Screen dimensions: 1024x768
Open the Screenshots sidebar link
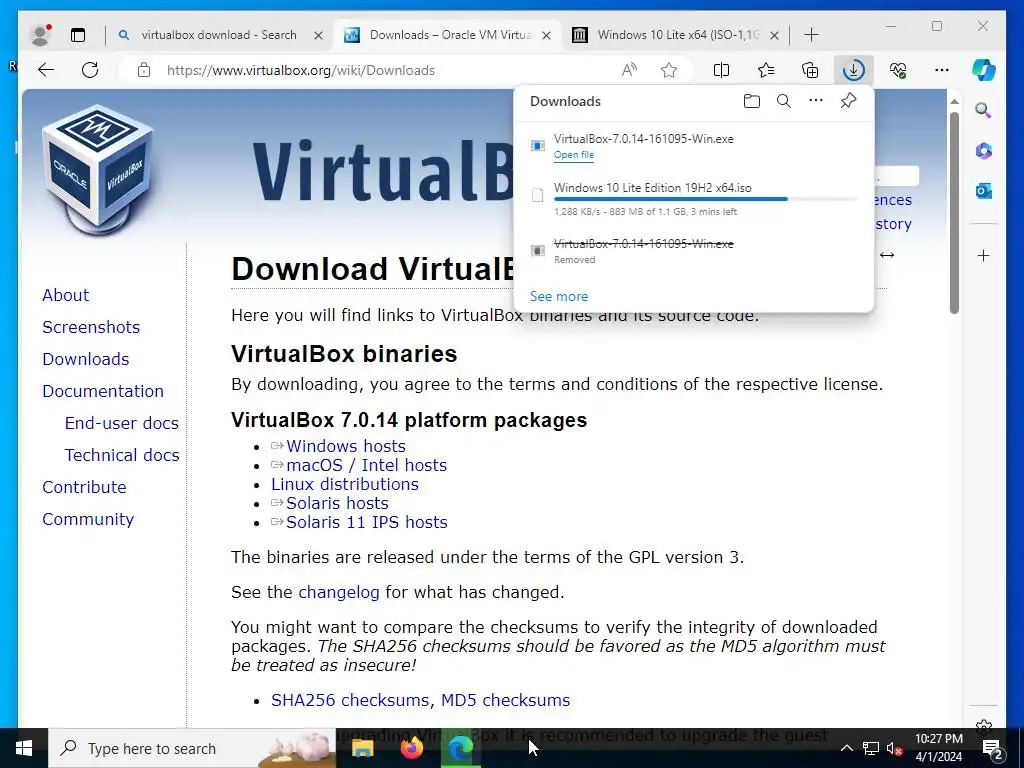click(x=91, y=327)
